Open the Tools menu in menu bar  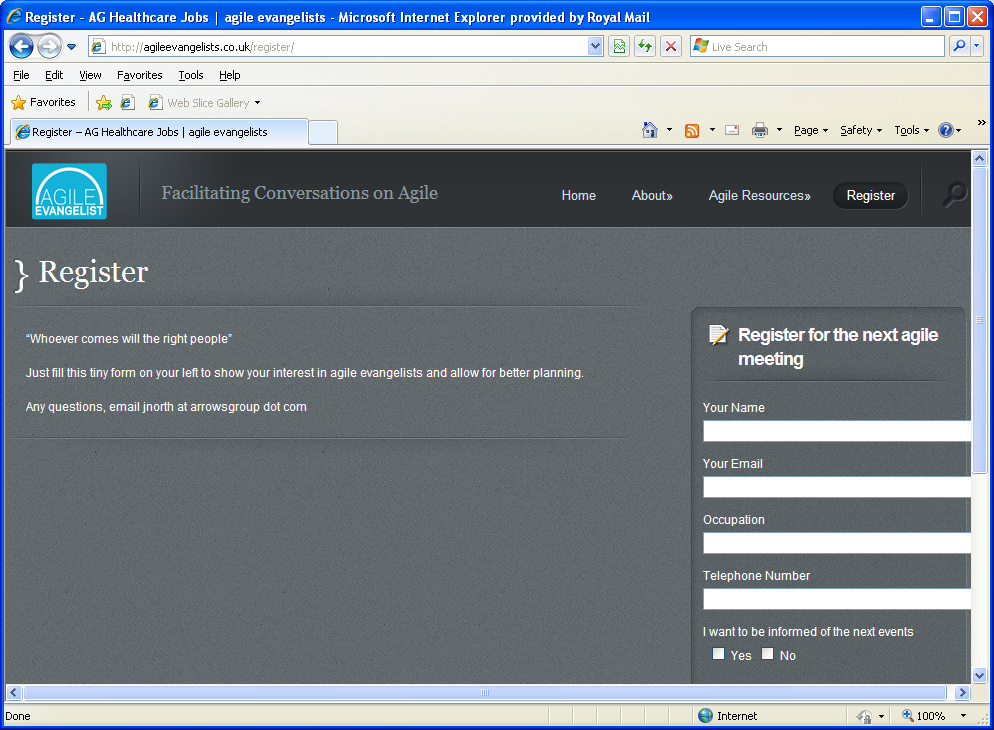click(x=191, y=75)
